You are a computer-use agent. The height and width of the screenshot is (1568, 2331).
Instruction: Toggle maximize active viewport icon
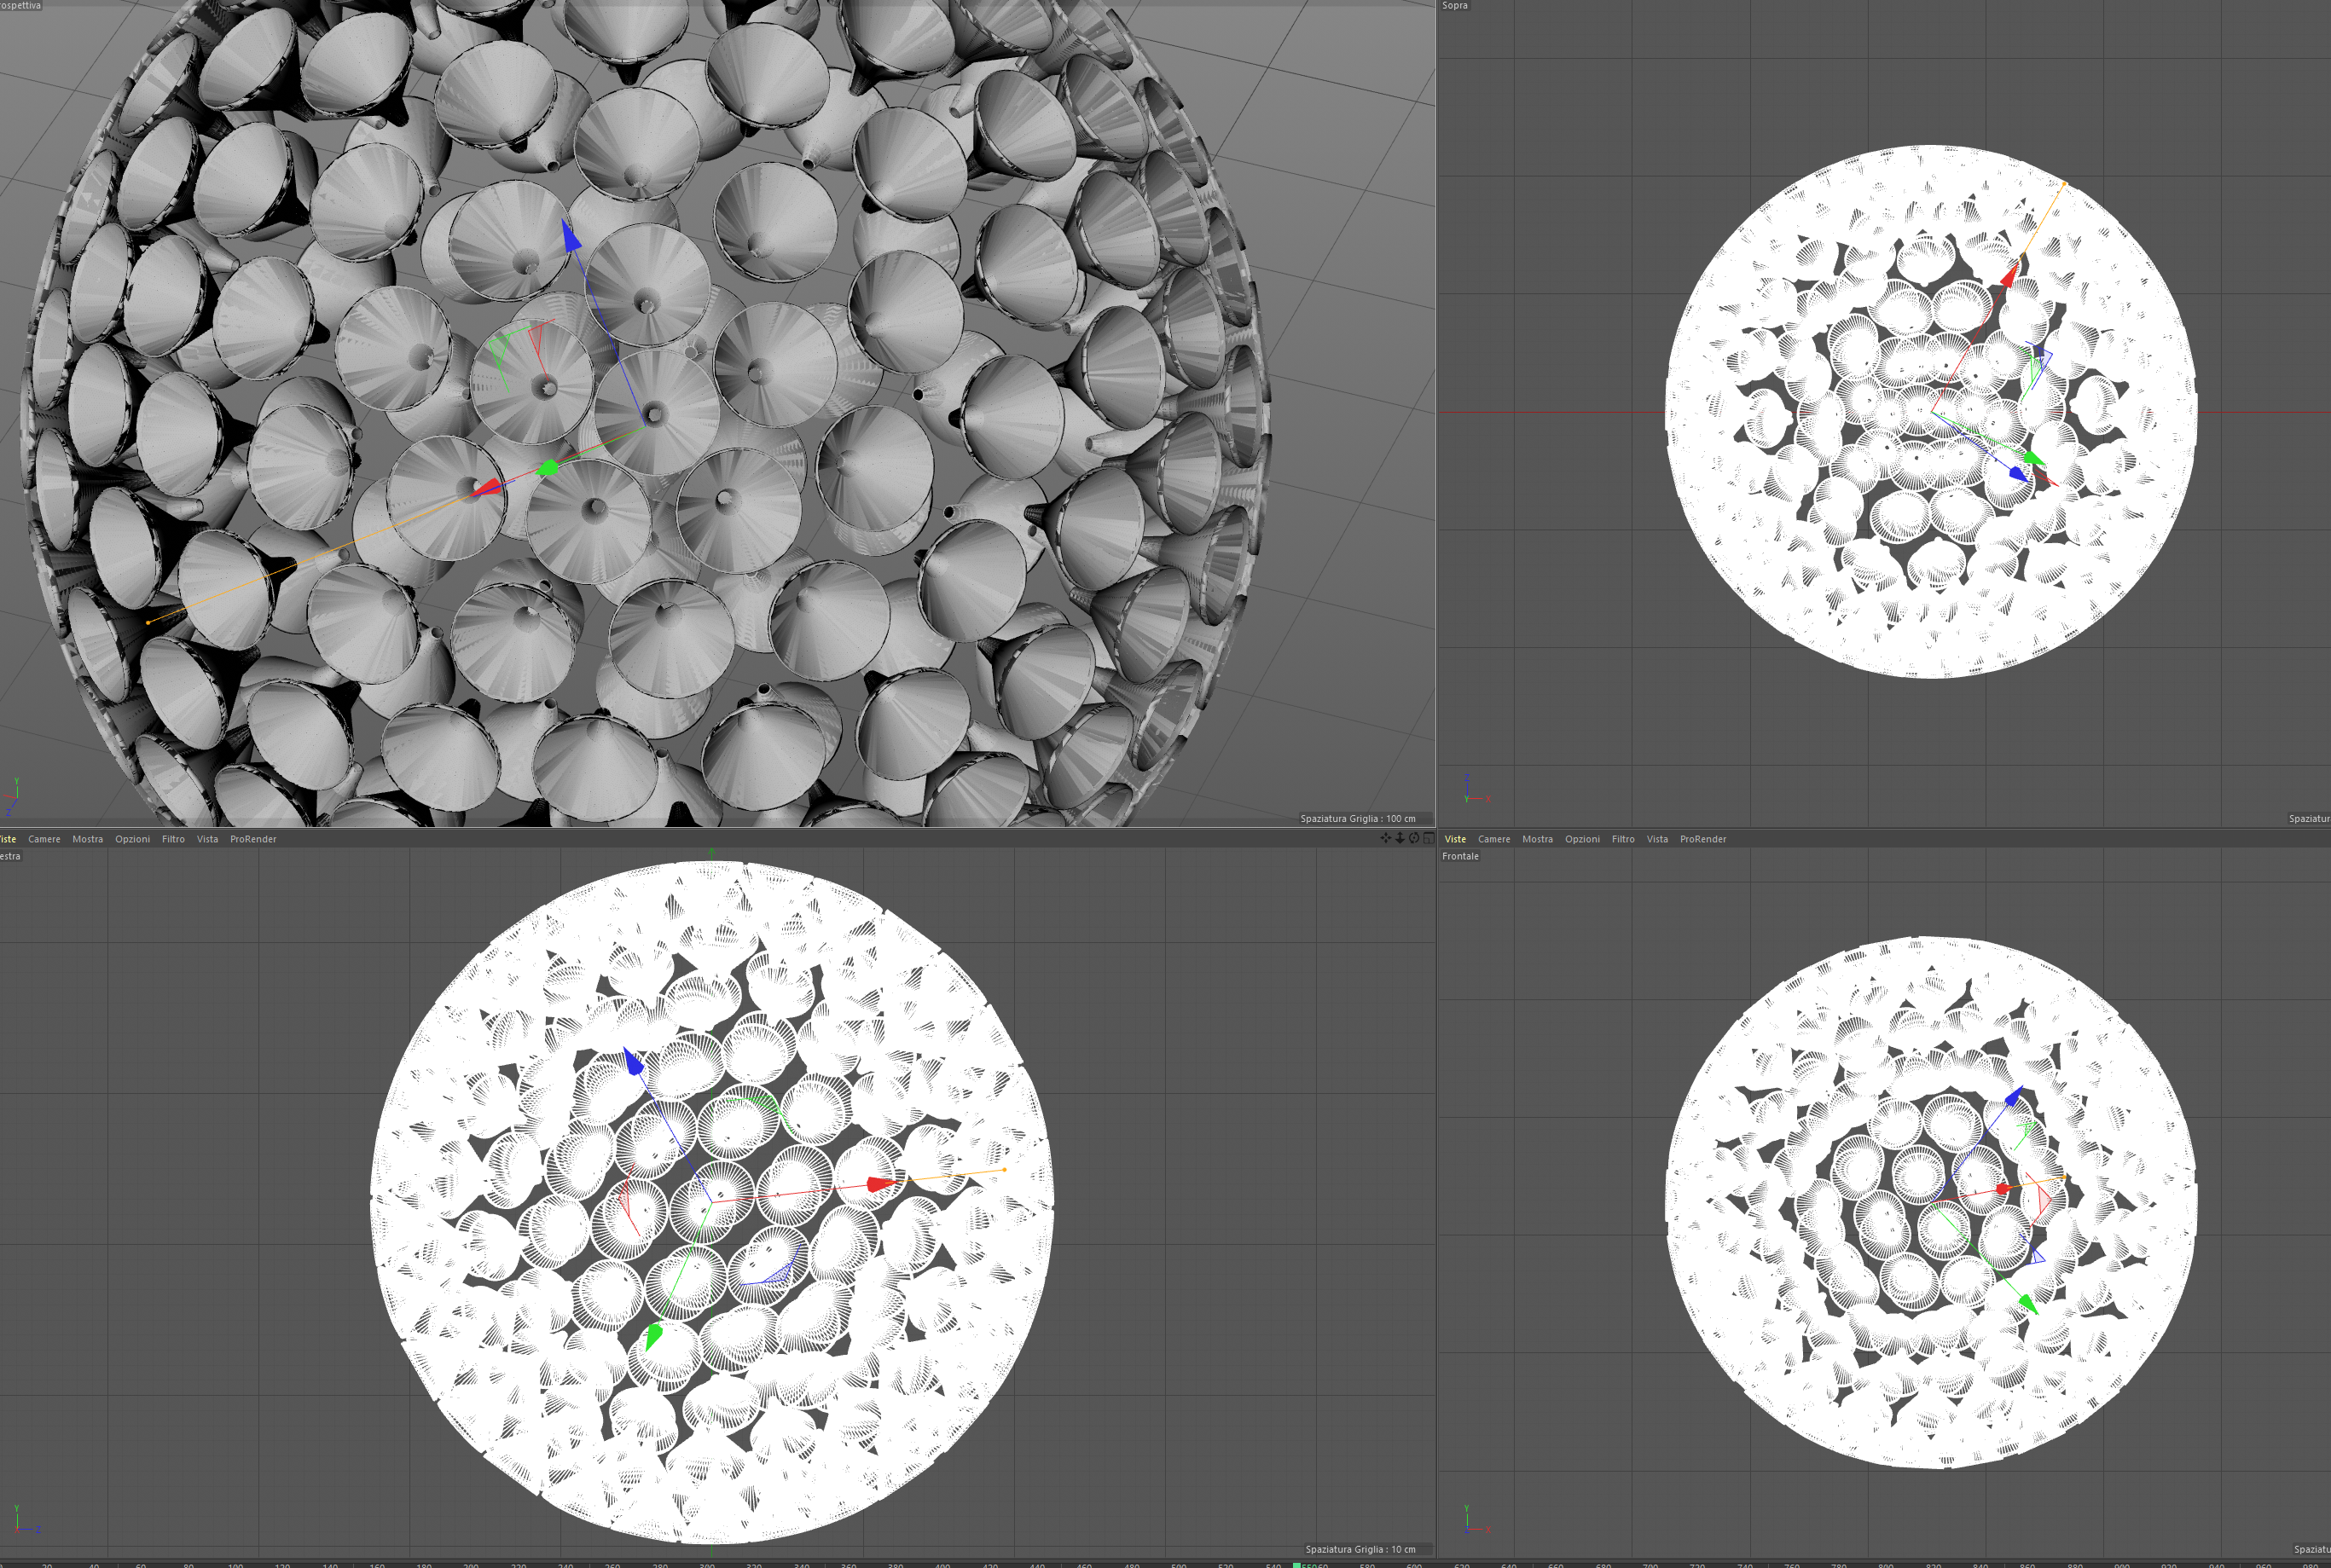click(1428, 838)
